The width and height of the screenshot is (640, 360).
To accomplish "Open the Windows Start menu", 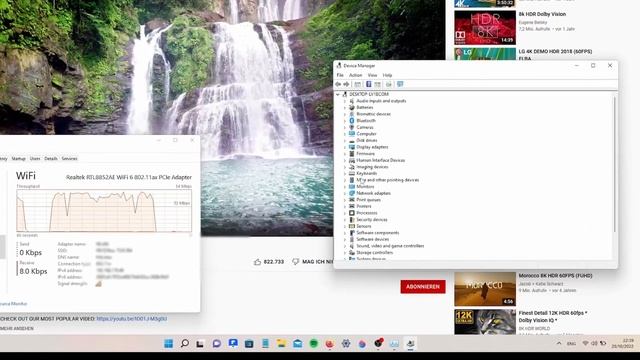I will [x=169, y=344].
